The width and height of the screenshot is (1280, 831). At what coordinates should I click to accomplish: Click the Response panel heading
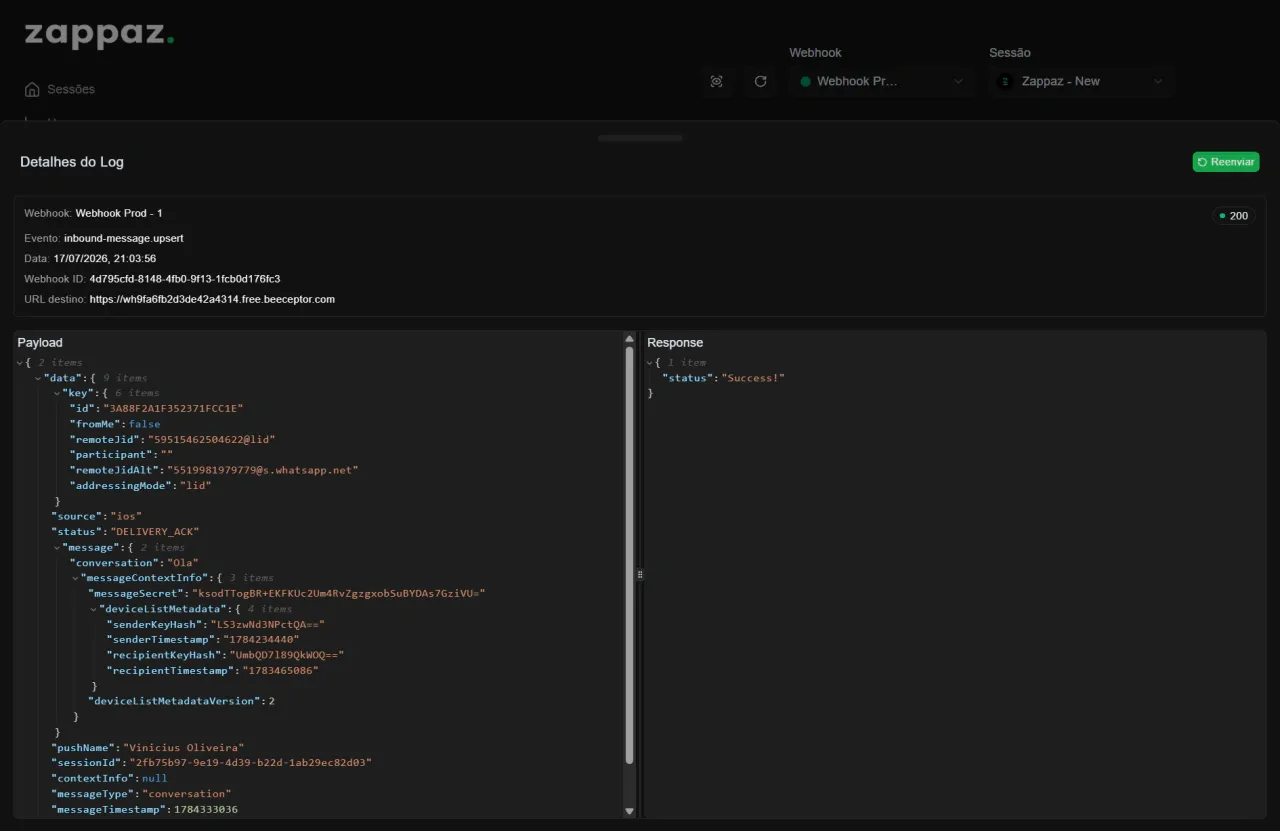tap(675, 343)
